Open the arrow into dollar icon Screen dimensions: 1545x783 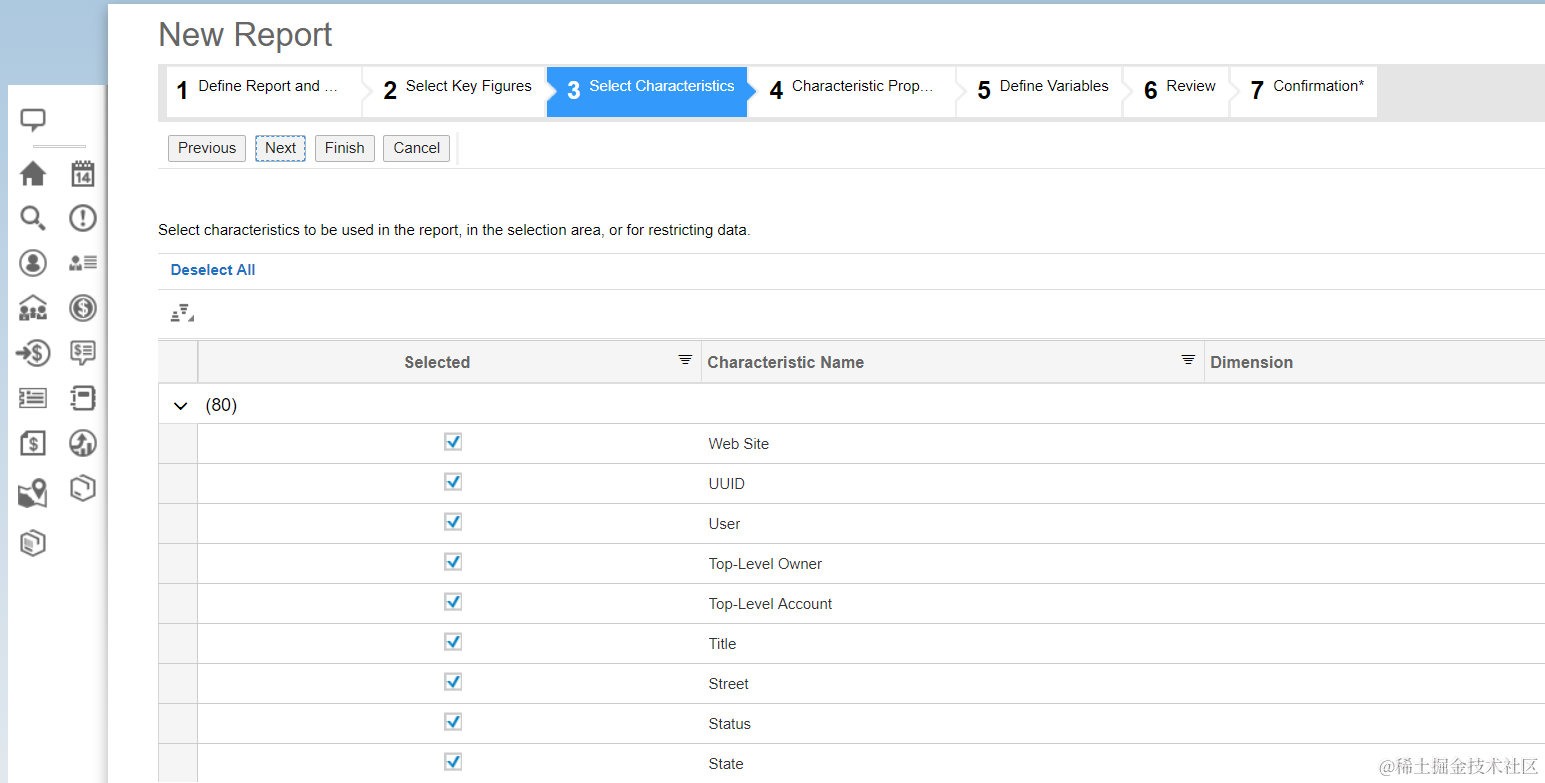point(33,352)
